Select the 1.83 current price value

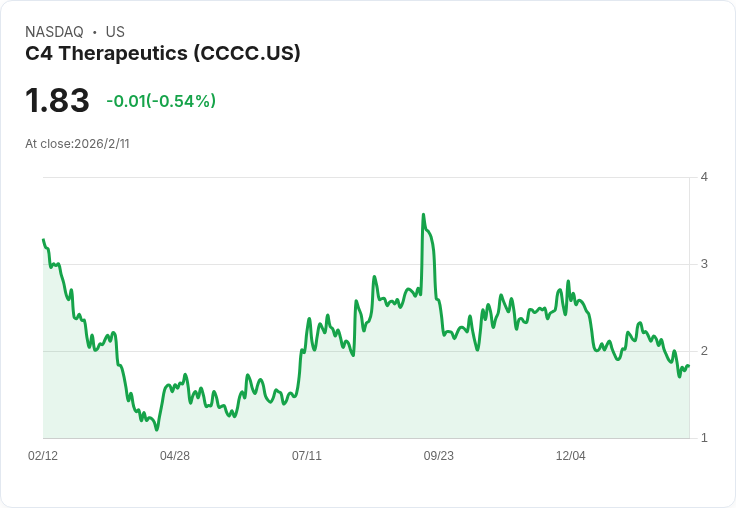57,100
